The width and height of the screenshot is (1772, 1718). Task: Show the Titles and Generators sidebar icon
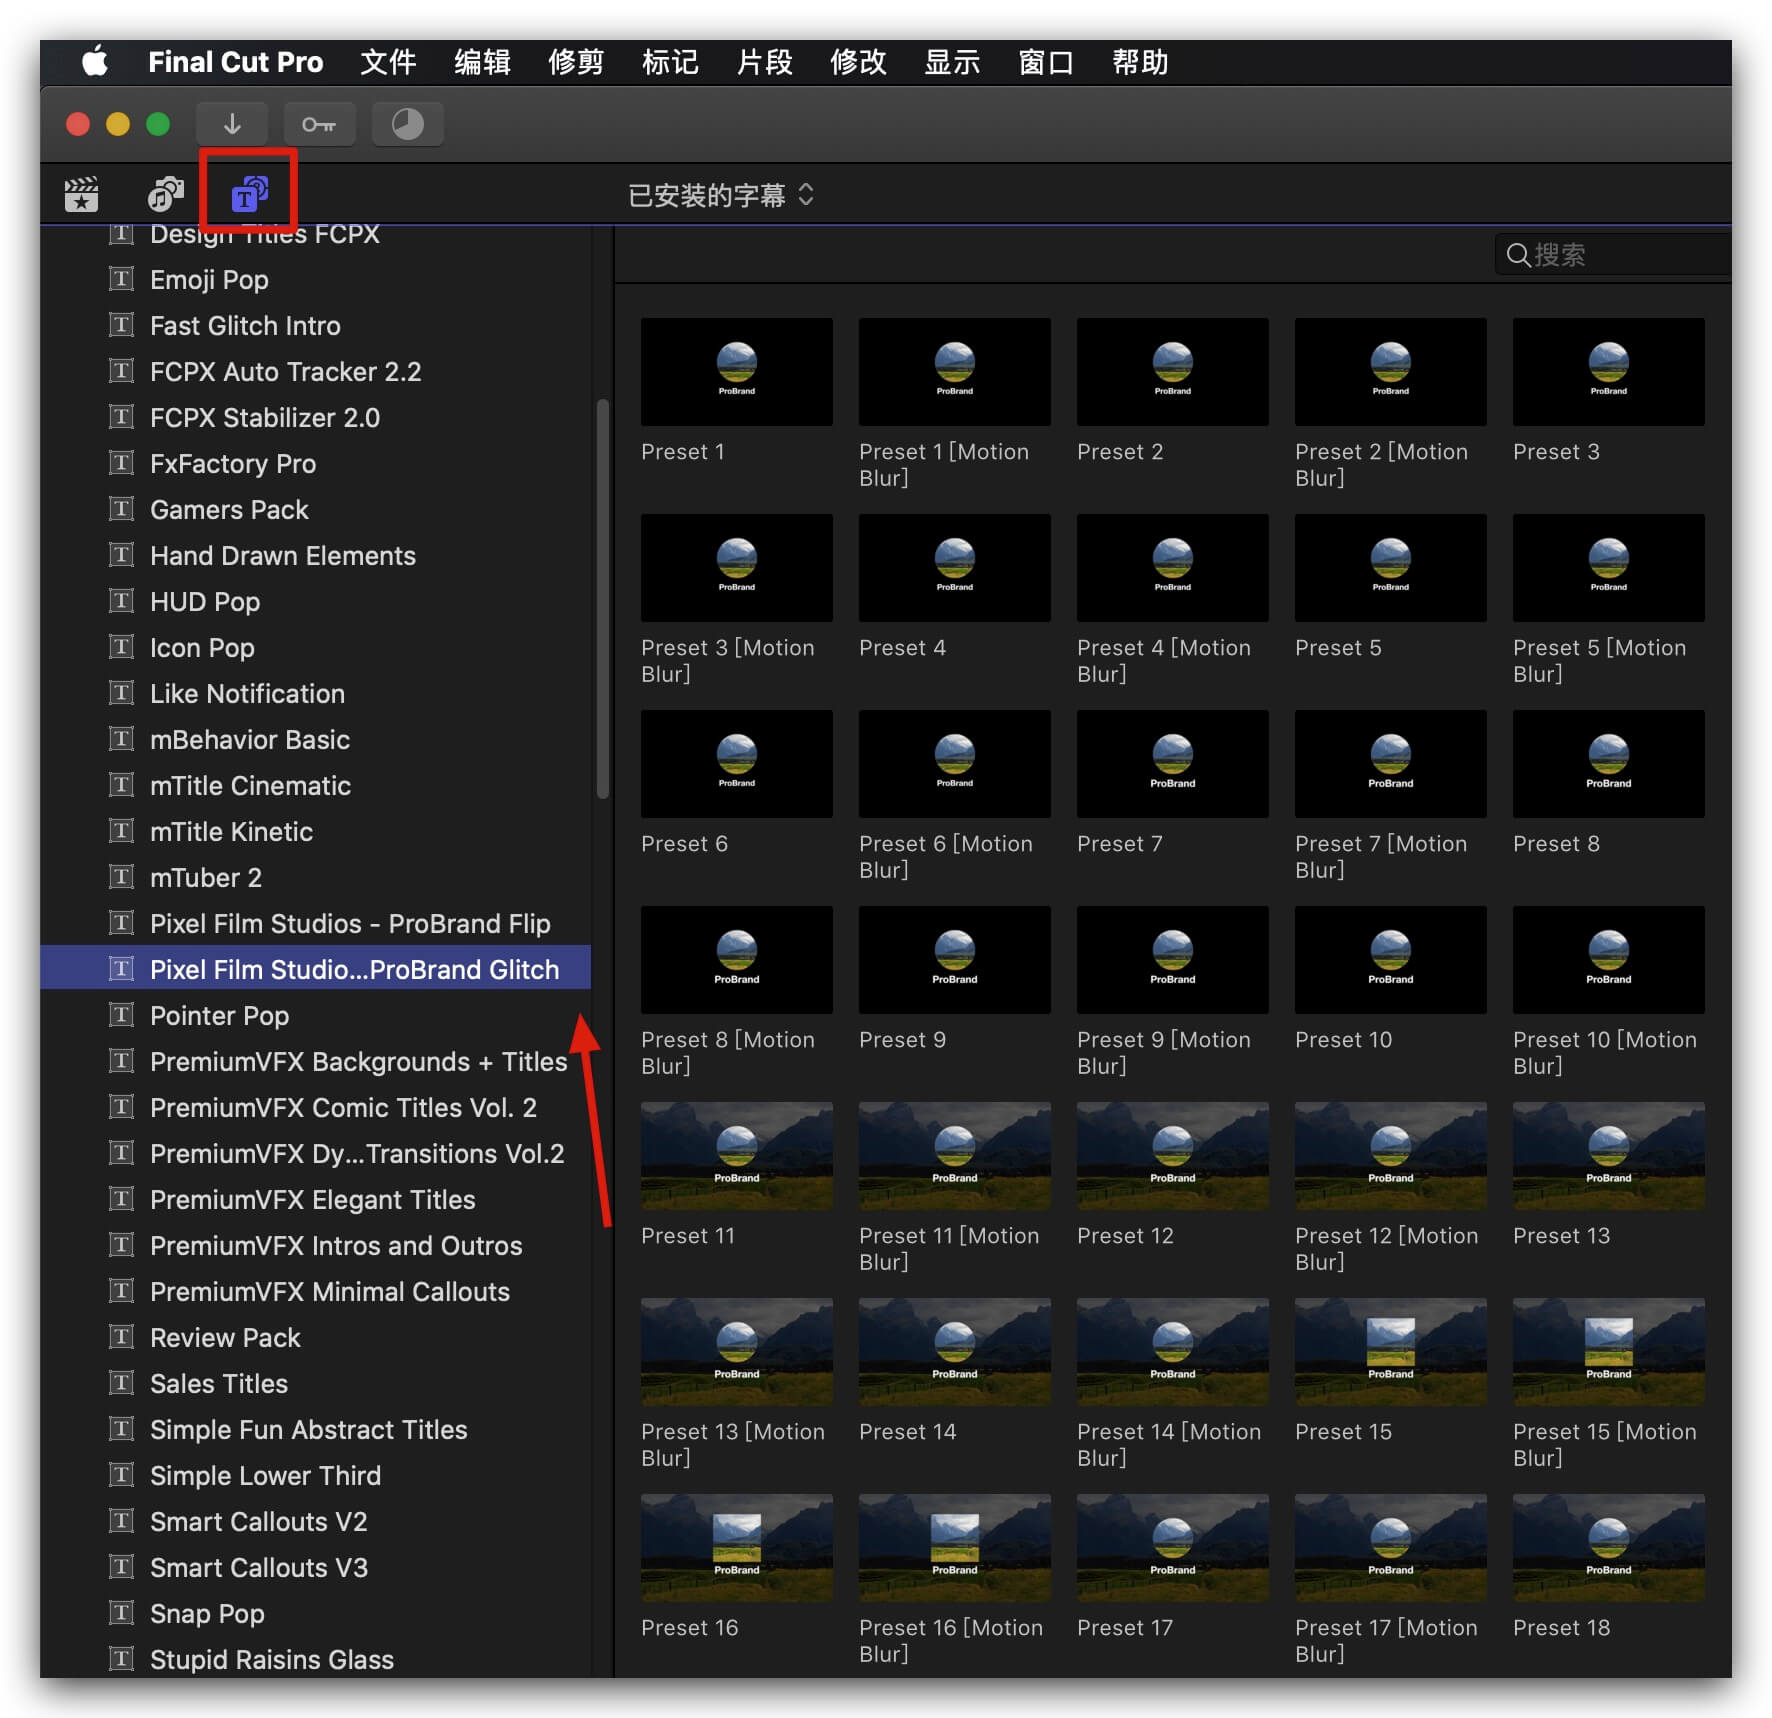pyautogui.click(x=249, y=194)
